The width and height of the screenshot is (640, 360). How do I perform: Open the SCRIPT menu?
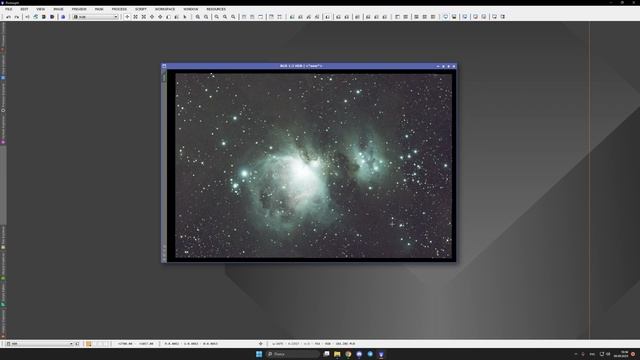(x=141, y=9)
